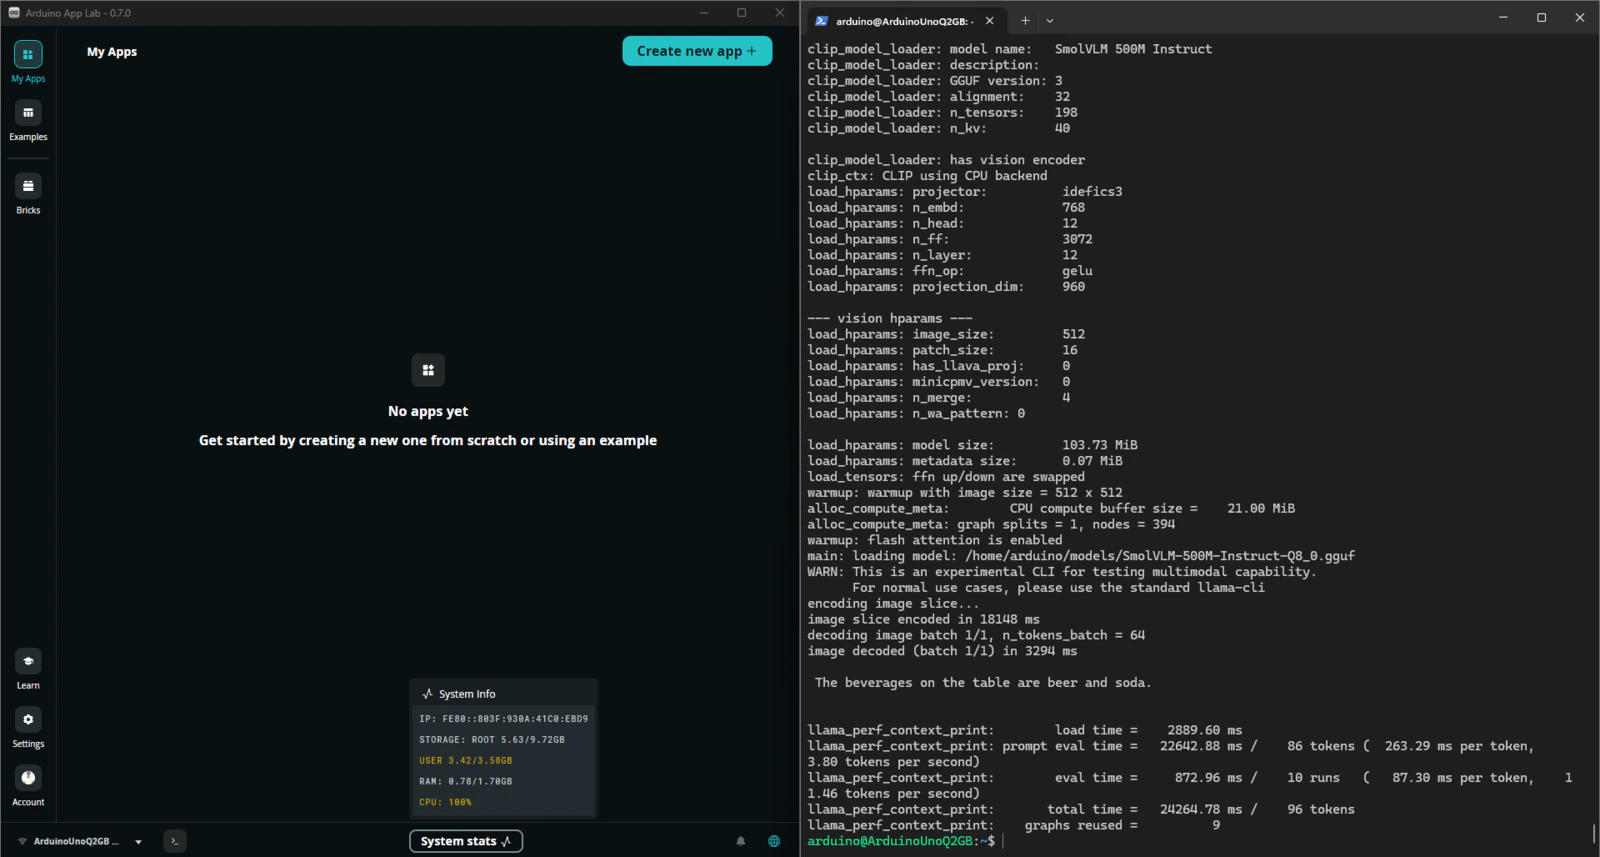Click the IP address line in System Info
Image resolution: width=1600 pixels, height=857 pixels.
504,719
